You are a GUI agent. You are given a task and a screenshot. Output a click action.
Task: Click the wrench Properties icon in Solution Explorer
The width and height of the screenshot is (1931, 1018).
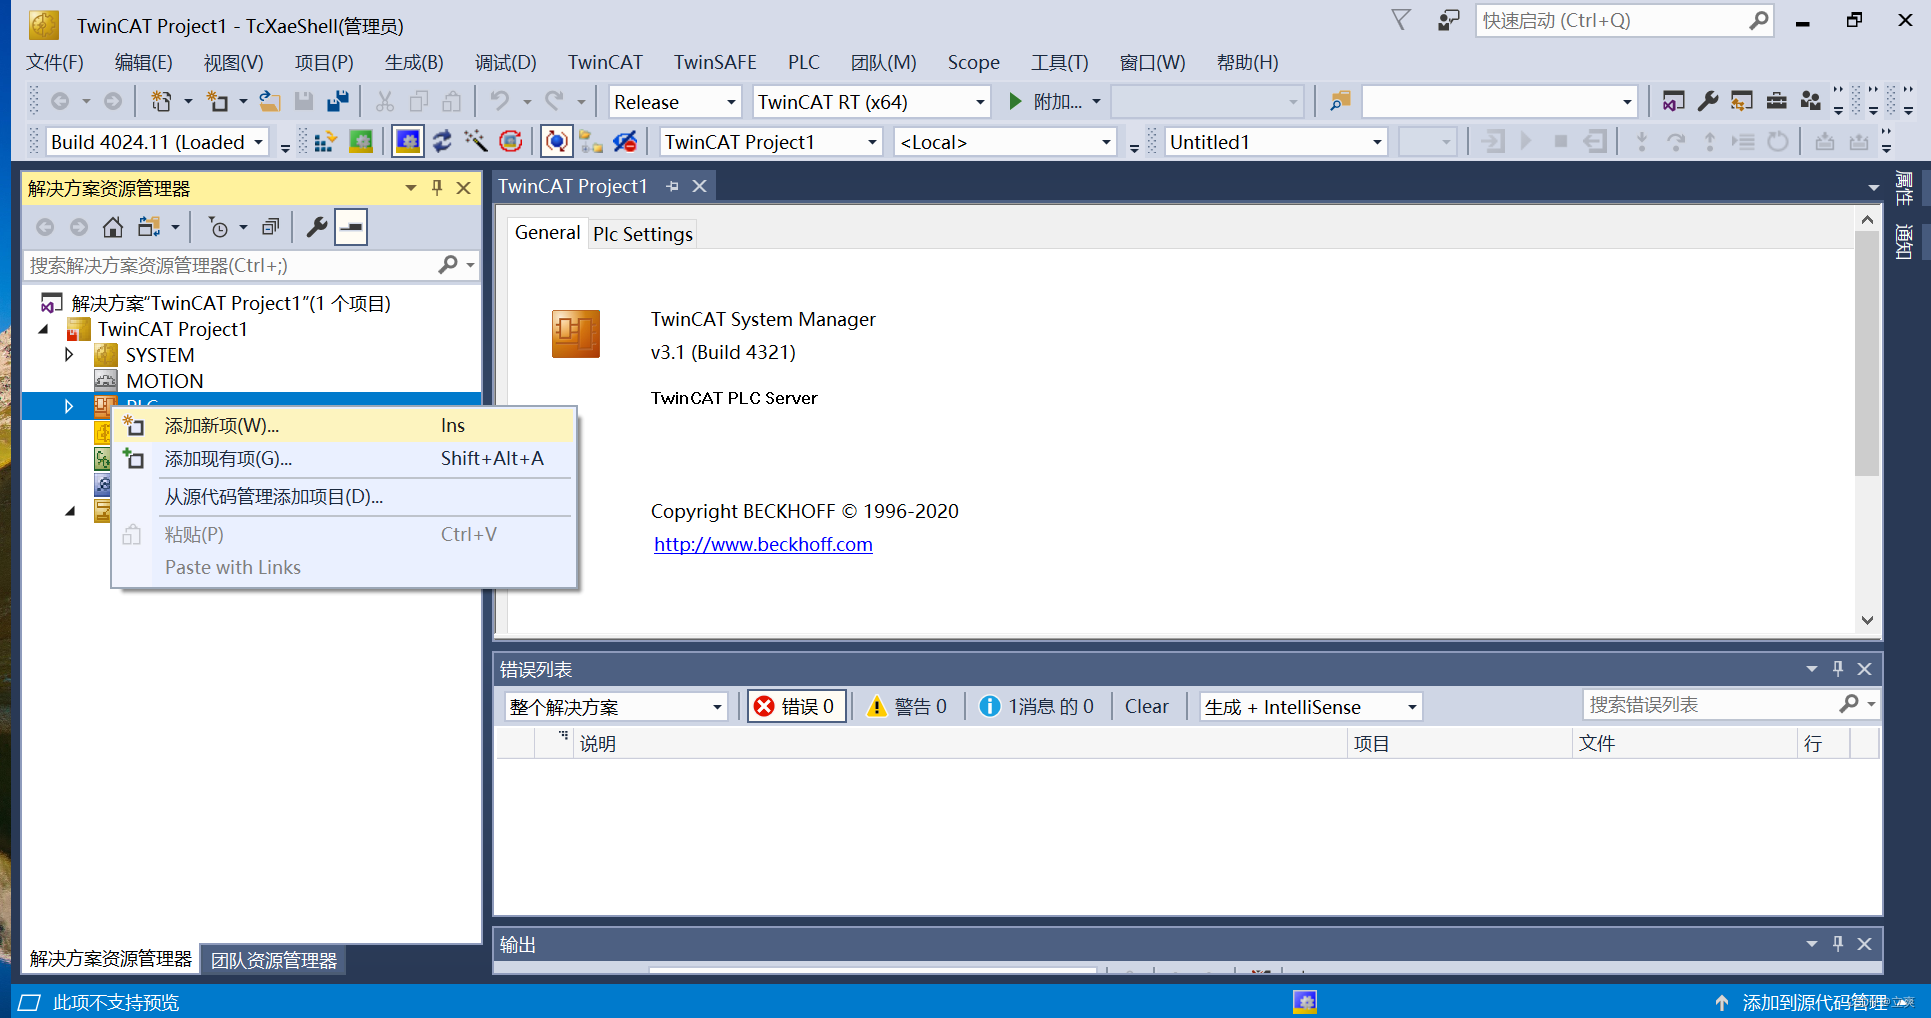point(317,227)
